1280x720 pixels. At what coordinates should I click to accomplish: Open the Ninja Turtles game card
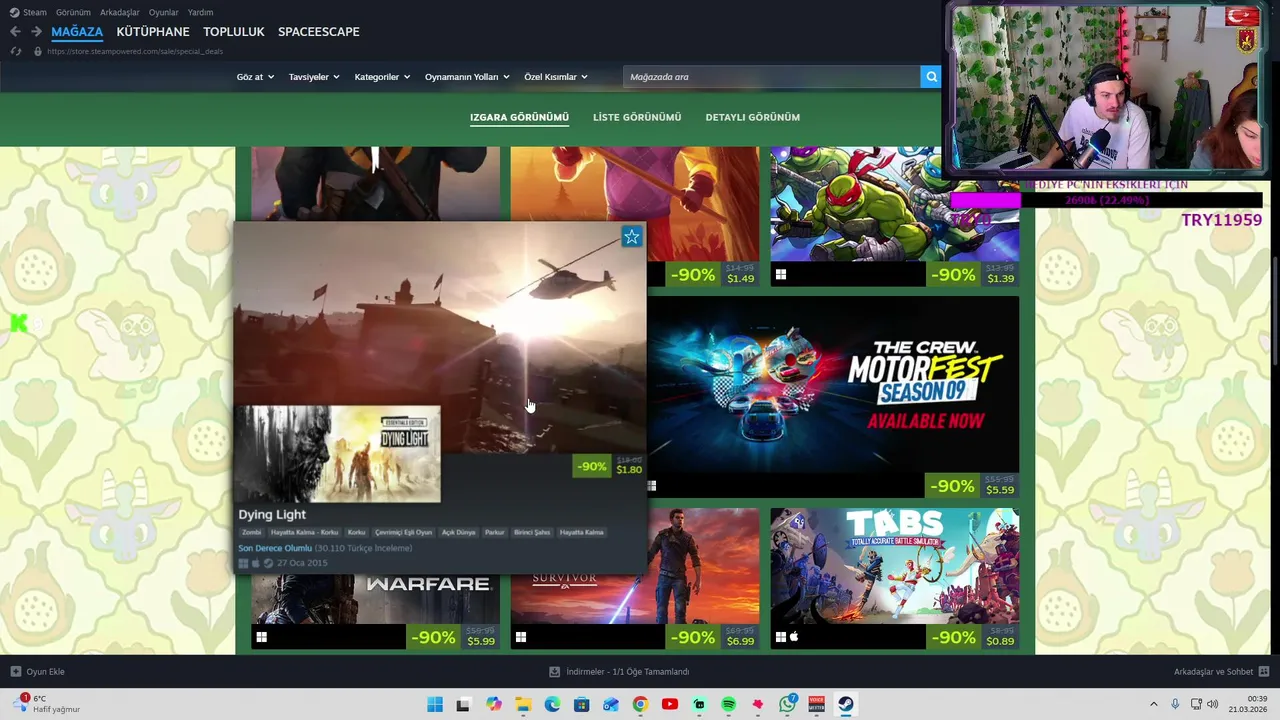pyautogui.click(x=895, y=216)
